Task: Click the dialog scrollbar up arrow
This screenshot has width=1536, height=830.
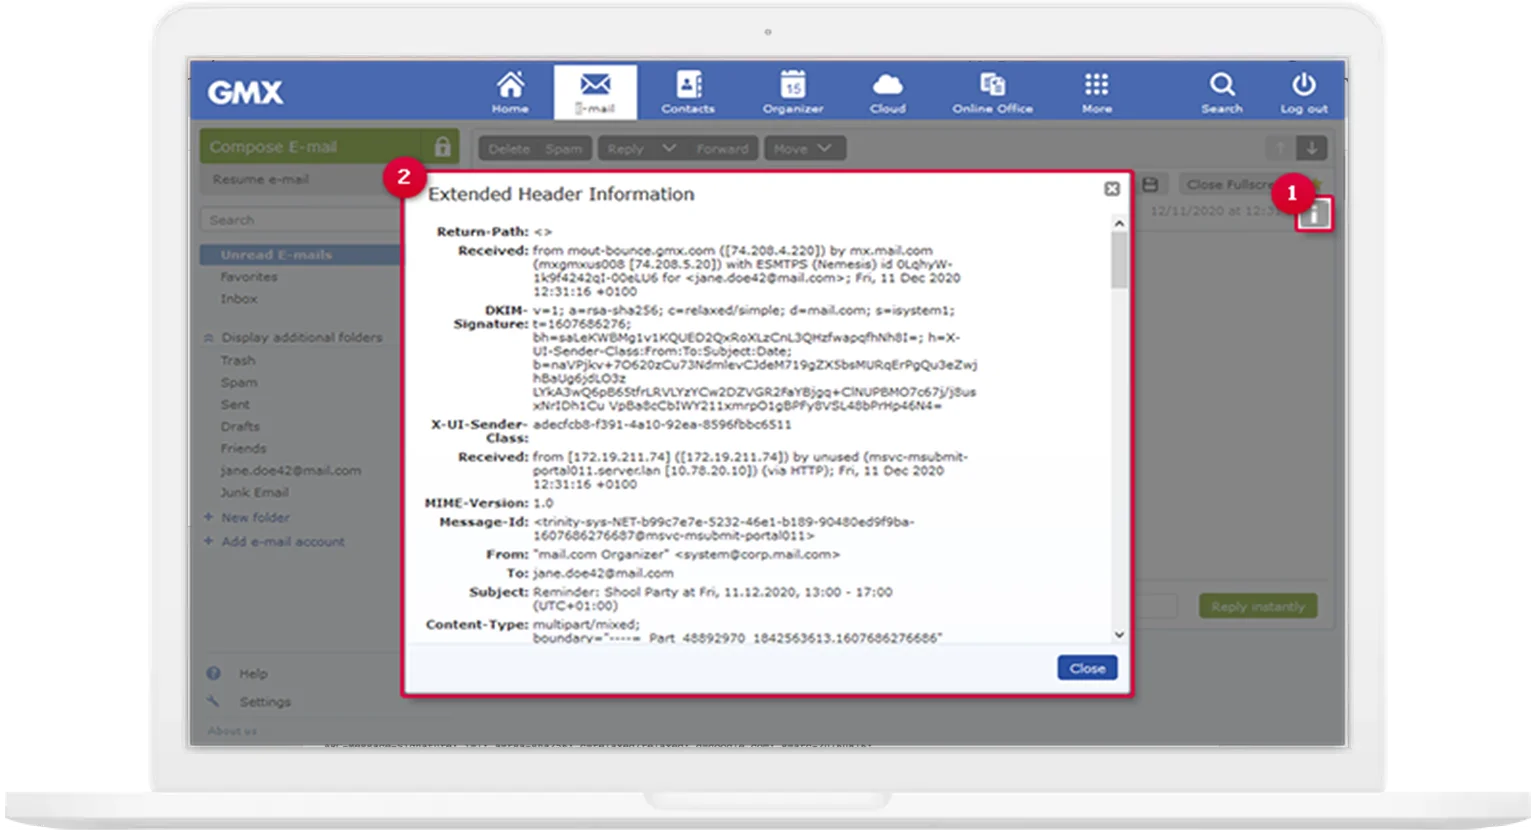Action: [x=1119, y=223]
